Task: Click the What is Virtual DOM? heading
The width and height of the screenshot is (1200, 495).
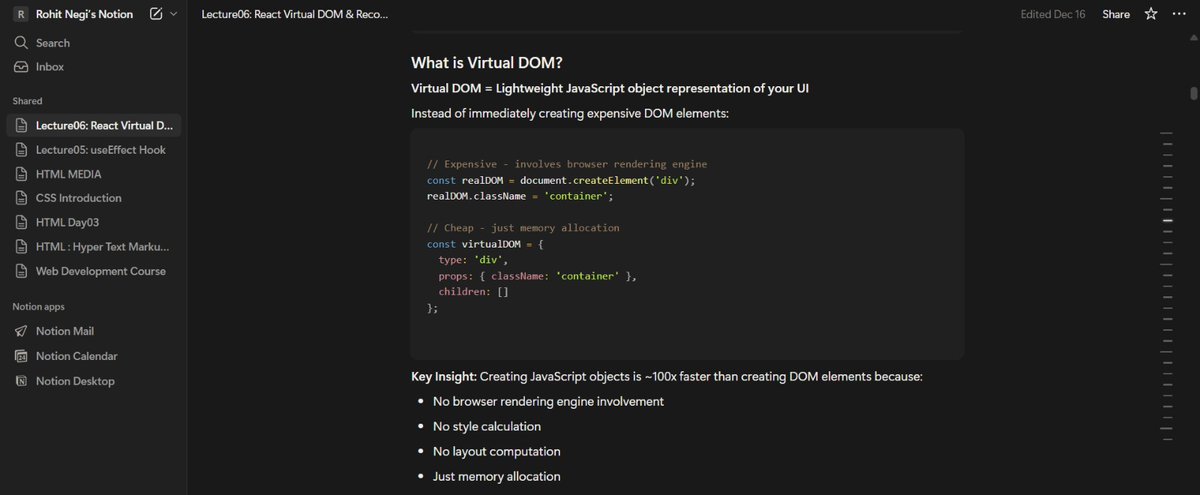Action: (x=487, y=62)
